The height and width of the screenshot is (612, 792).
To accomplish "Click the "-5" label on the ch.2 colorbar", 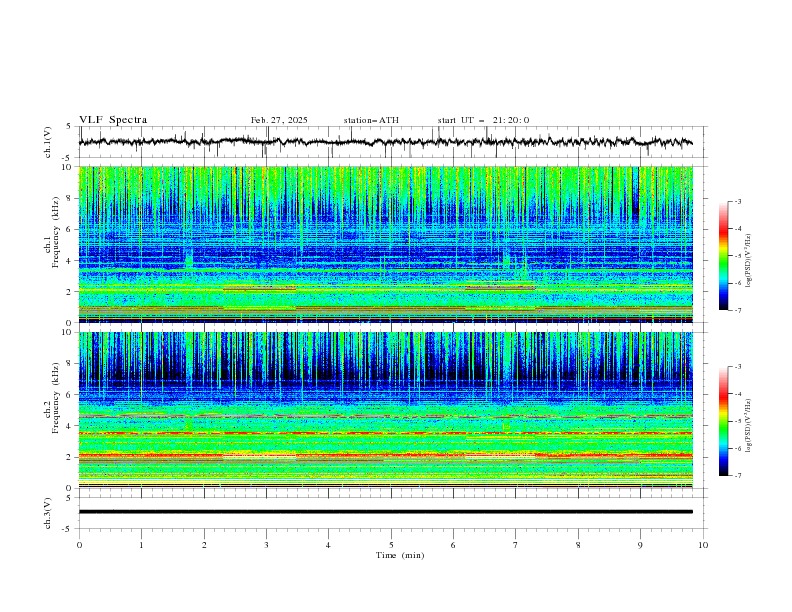I will click(738, 421).
